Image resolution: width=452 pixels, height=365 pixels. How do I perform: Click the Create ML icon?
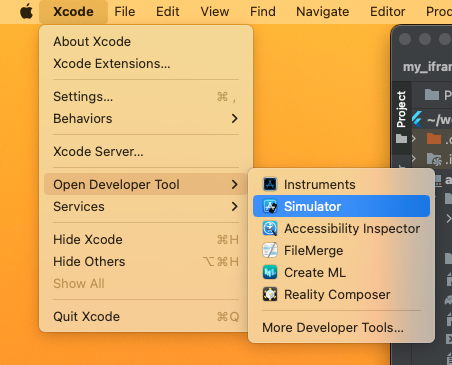(270, 272)
